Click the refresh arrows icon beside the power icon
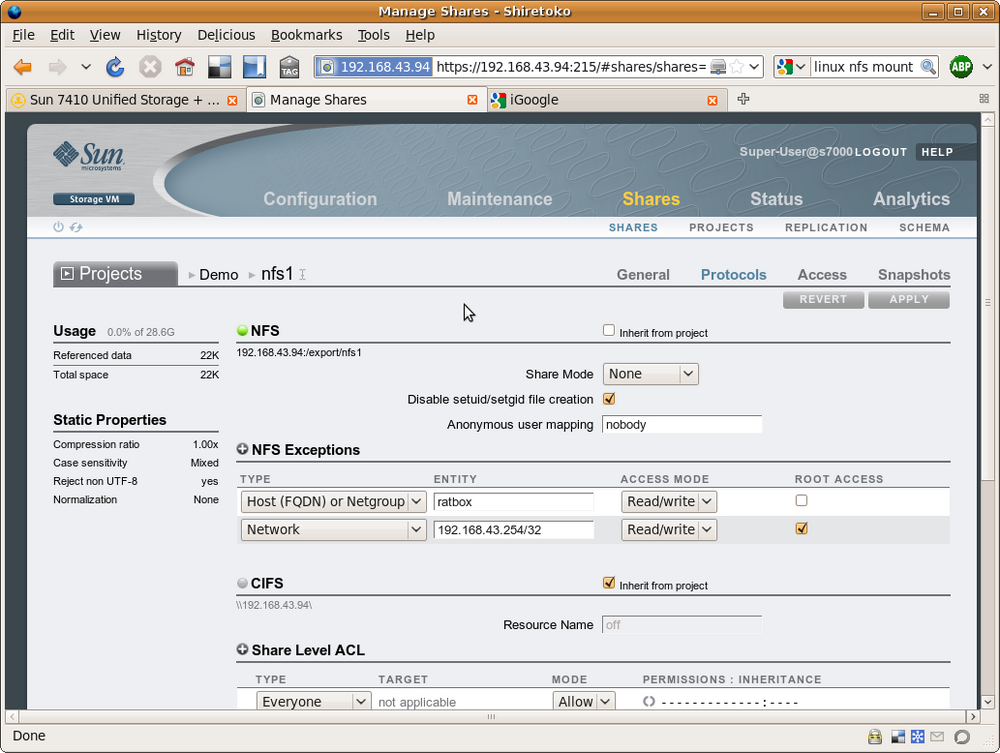This screenshot has height=753, width=1000. (76, 227)
